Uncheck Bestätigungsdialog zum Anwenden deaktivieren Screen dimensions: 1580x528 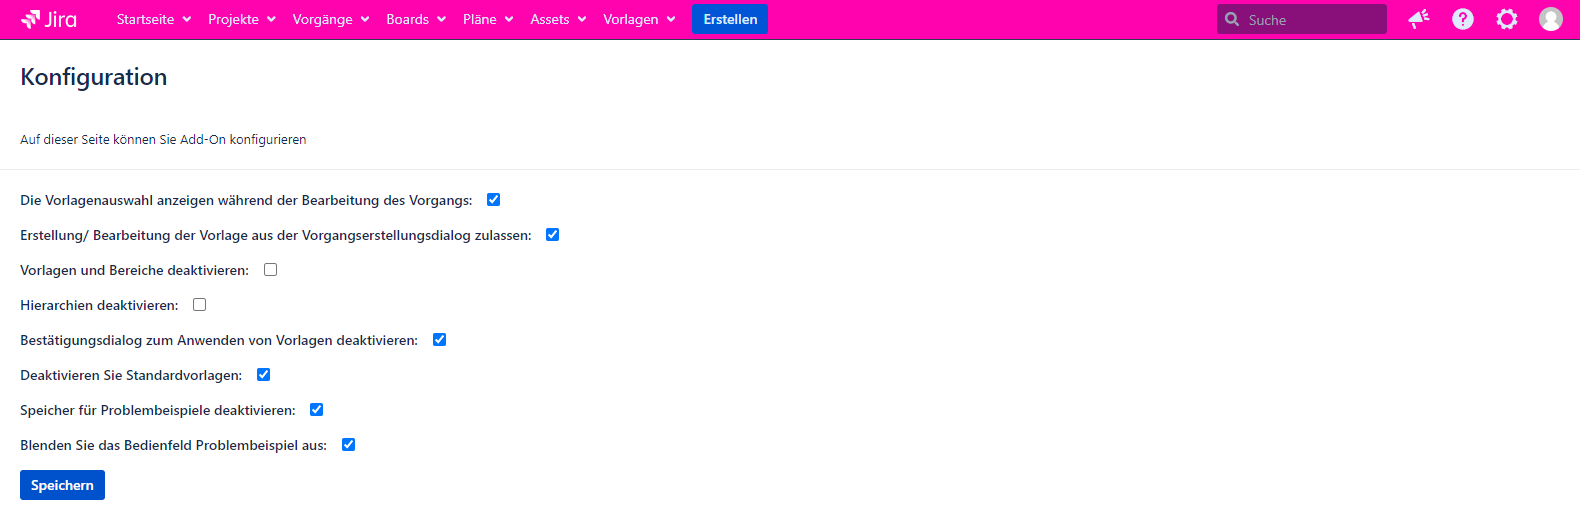(x=439, y=340)
